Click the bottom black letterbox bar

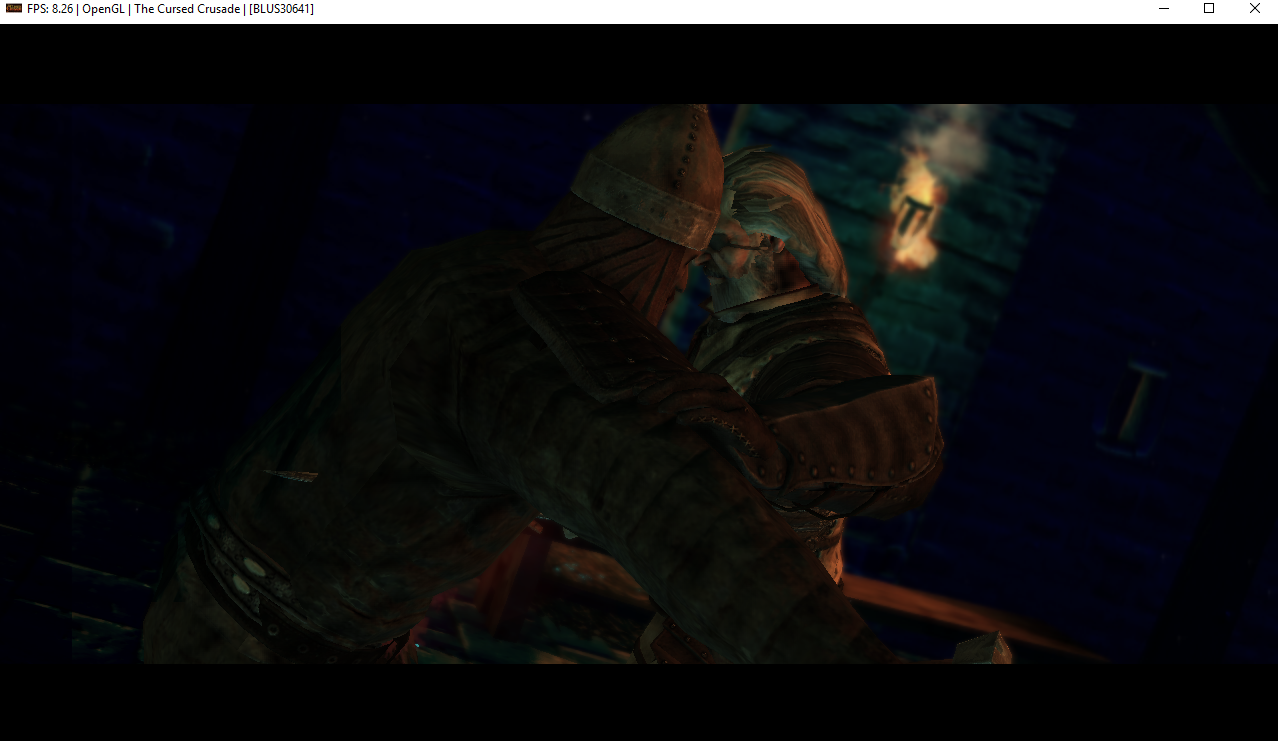tap(639, 700)
